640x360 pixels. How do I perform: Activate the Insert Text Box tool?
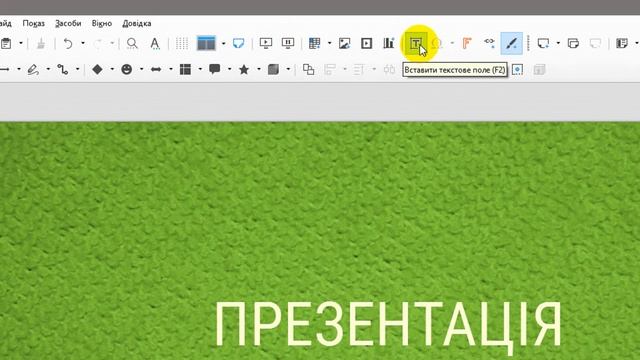tap(416, 43)
